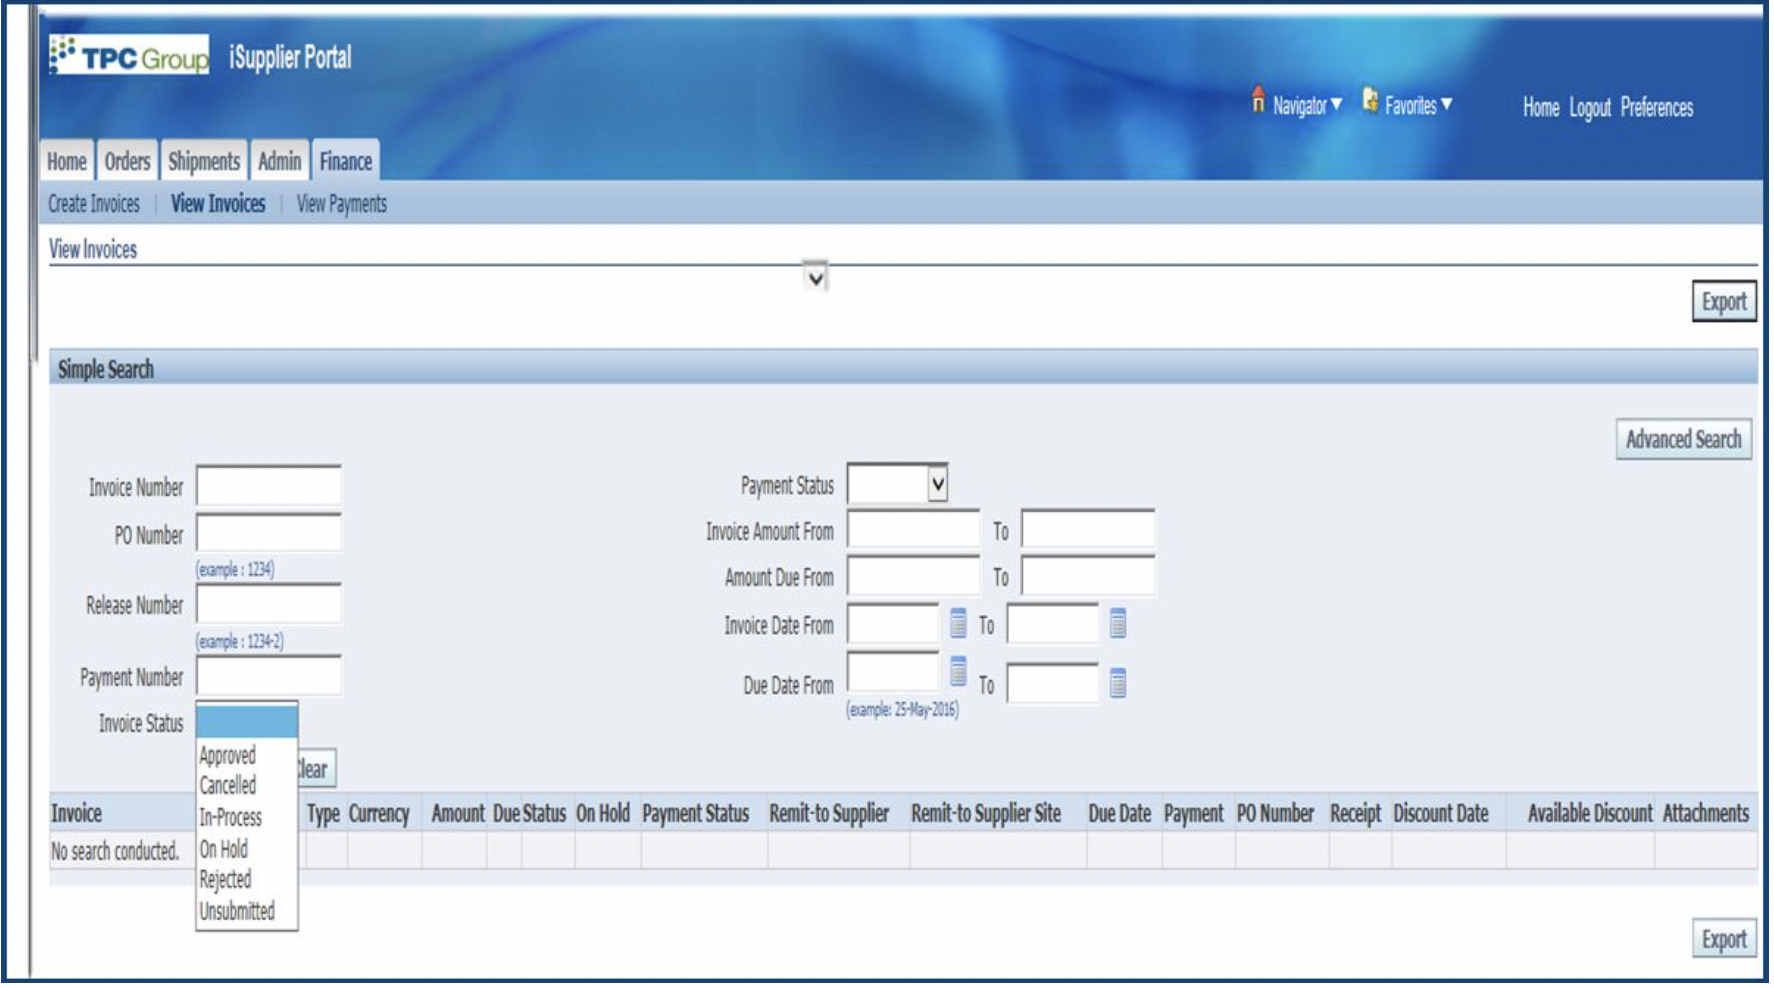Focus the Payment Number field
Viewport: 1774px width, 988px height.
269,676
